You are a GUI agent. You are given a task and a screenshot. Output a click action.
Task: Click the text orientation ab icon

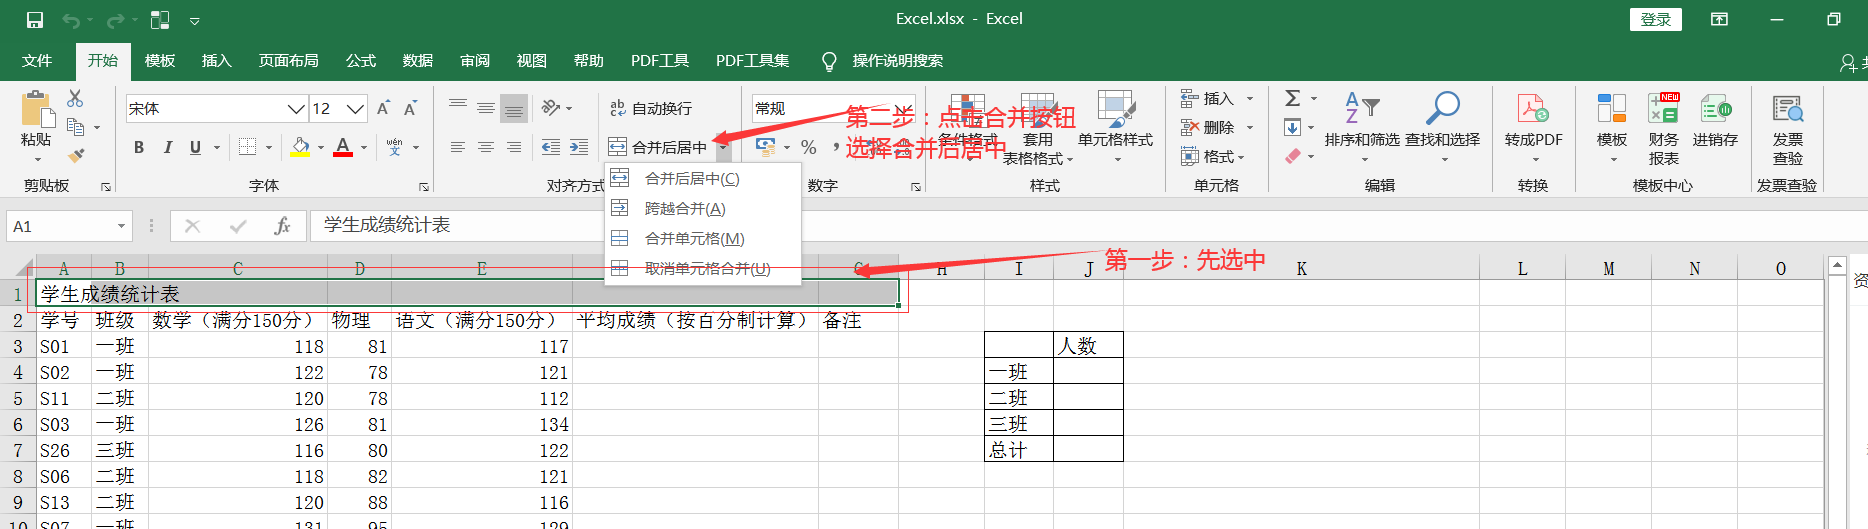(x=551, y=108)
